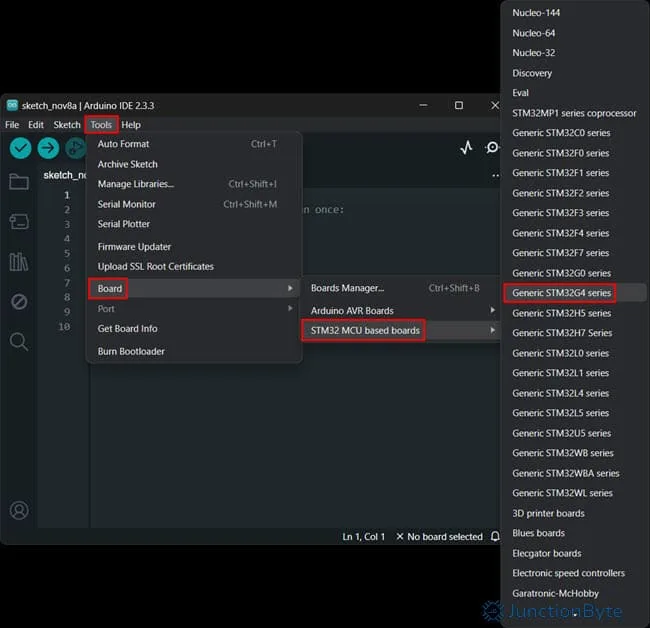650x628 pixels.
Task: Open Library Manager books sidebar icon
Action: (x=19, y=262)
